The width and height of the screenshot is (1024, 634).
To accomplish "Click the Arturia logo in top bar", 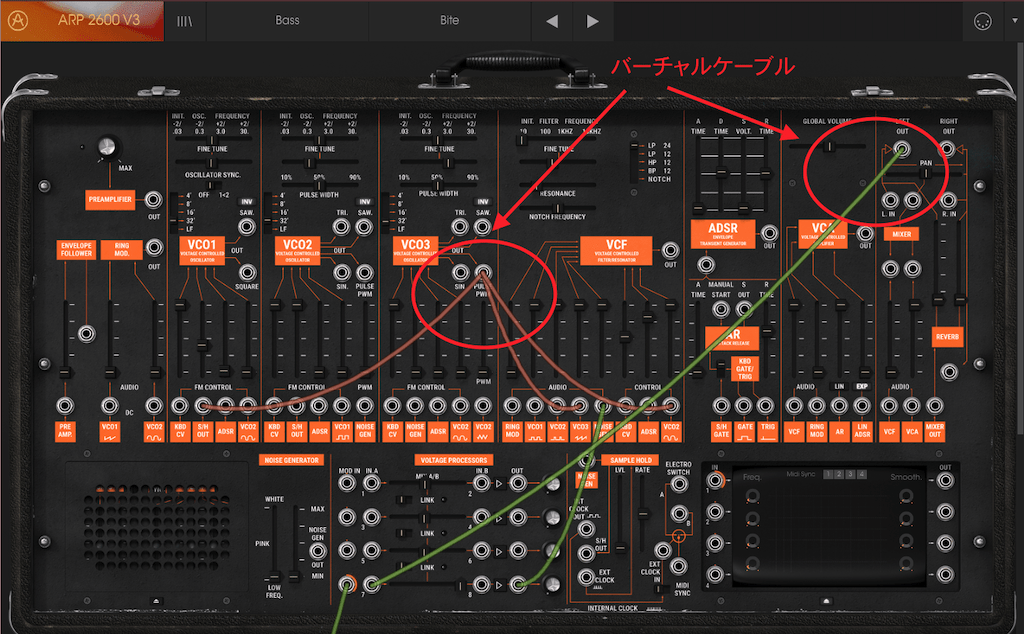I will coord(18,20).
